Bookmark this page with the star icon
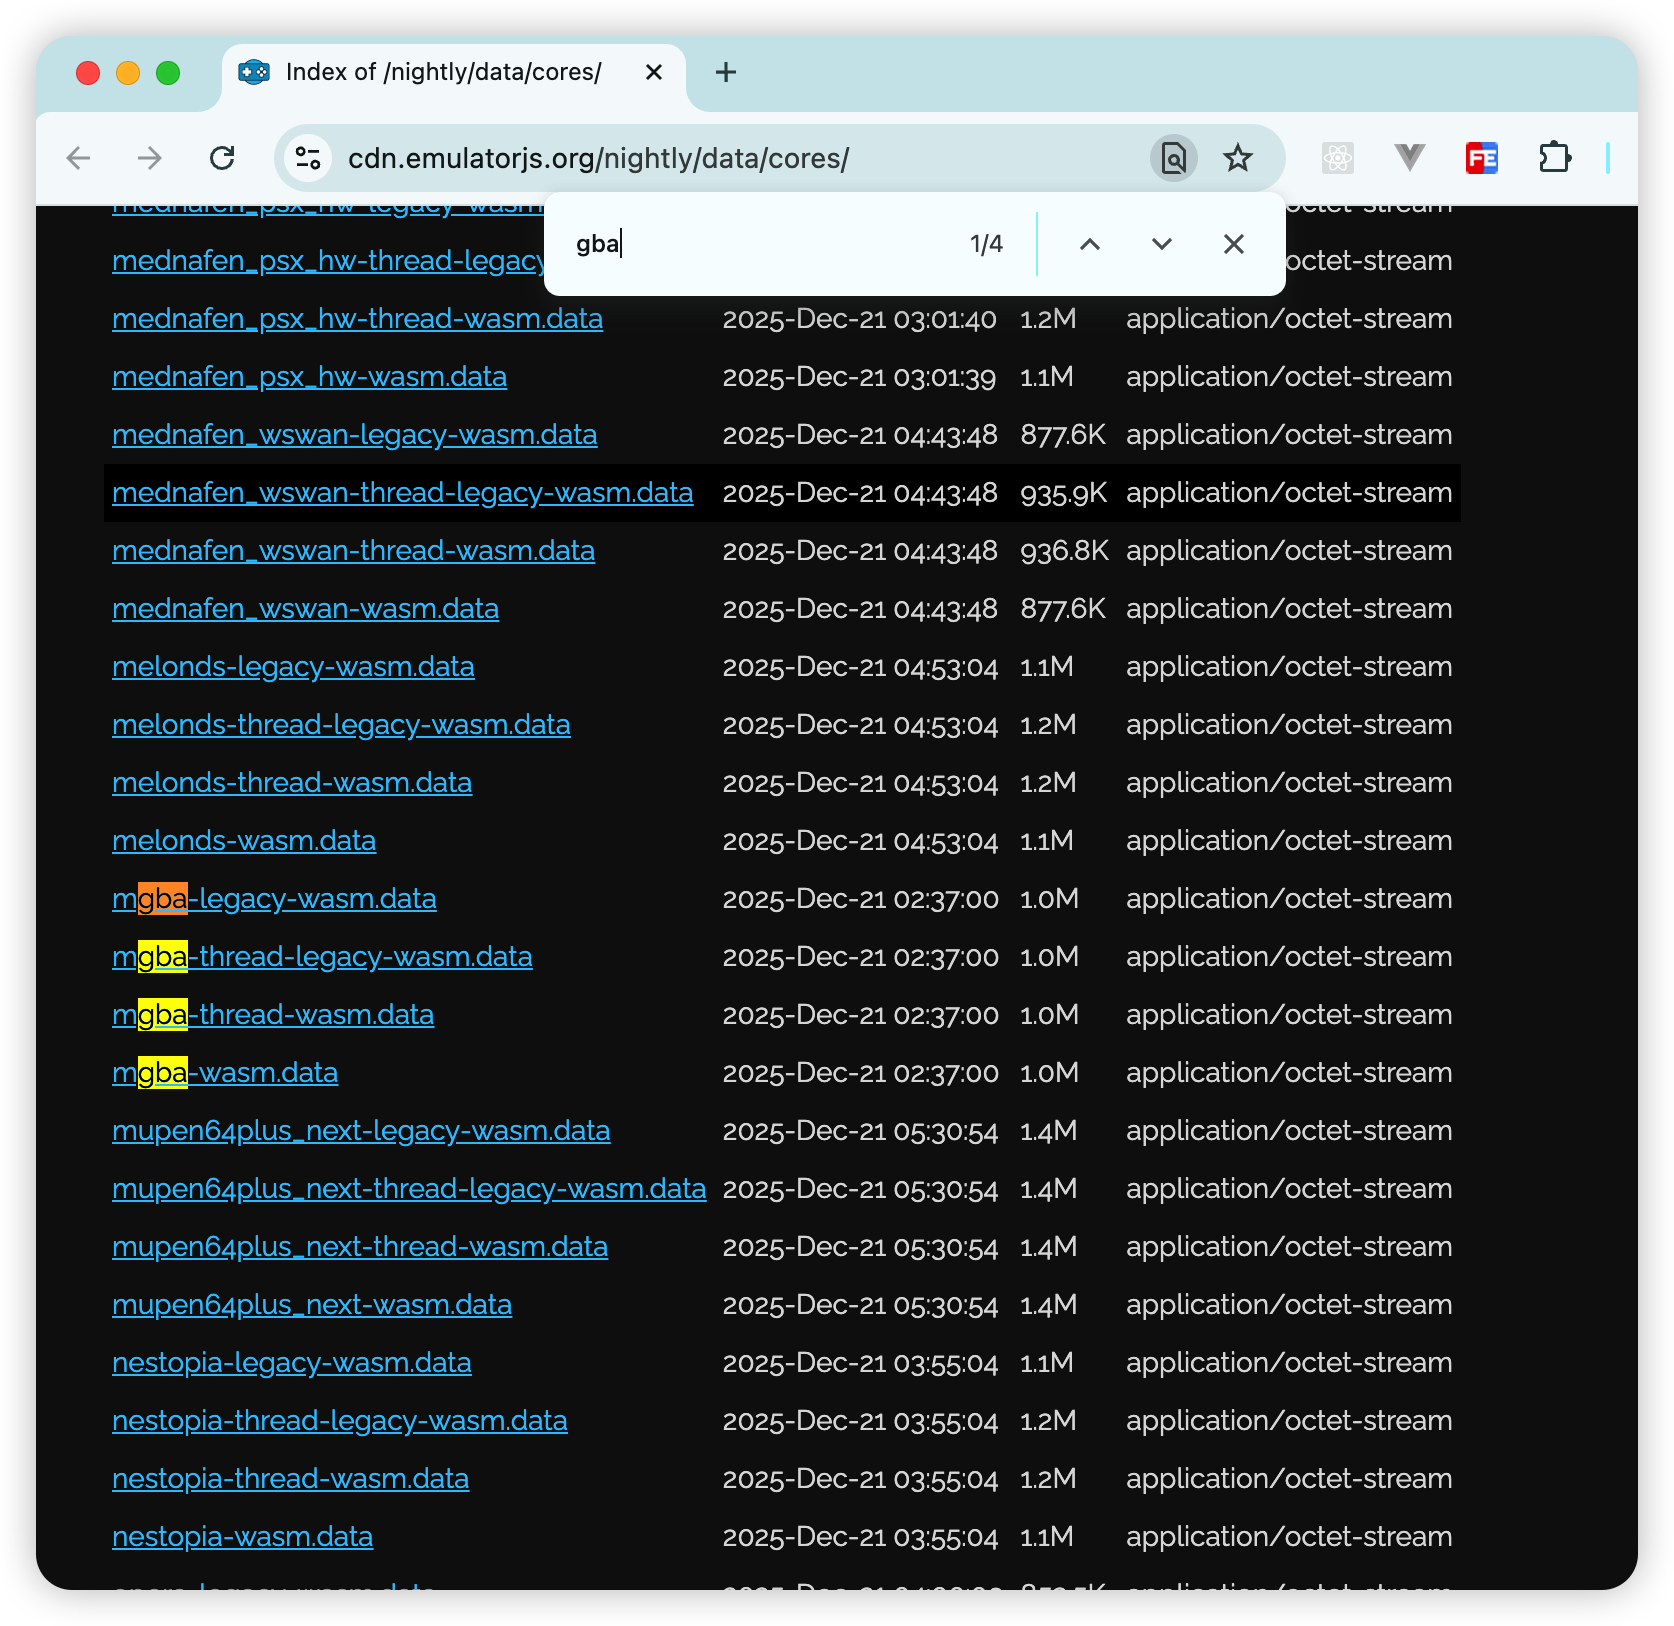The width and height of the screenshot is (1674, 1626). pos(1237,158)
